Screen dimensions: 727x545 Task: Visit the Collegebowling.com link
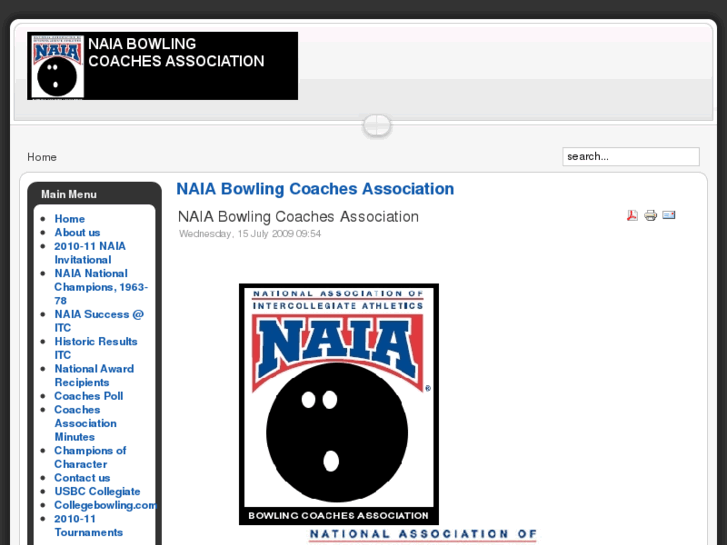point(105,505)
